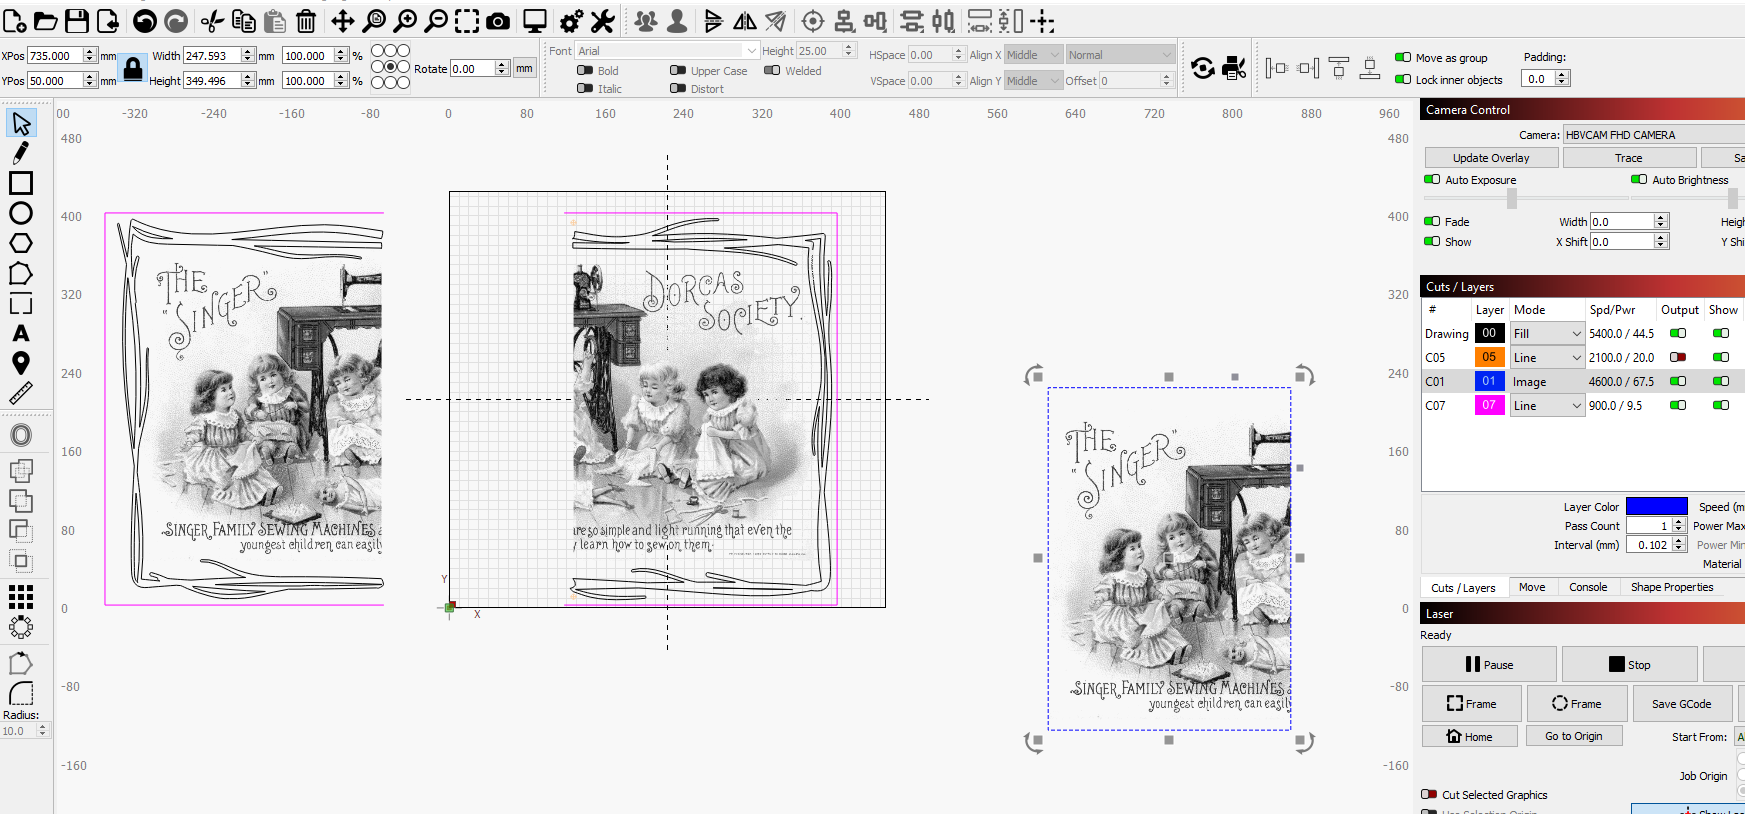1745x814 pixels.
Task: Open Mode dropdown for C05 layer
Action: pos(1547,358)
